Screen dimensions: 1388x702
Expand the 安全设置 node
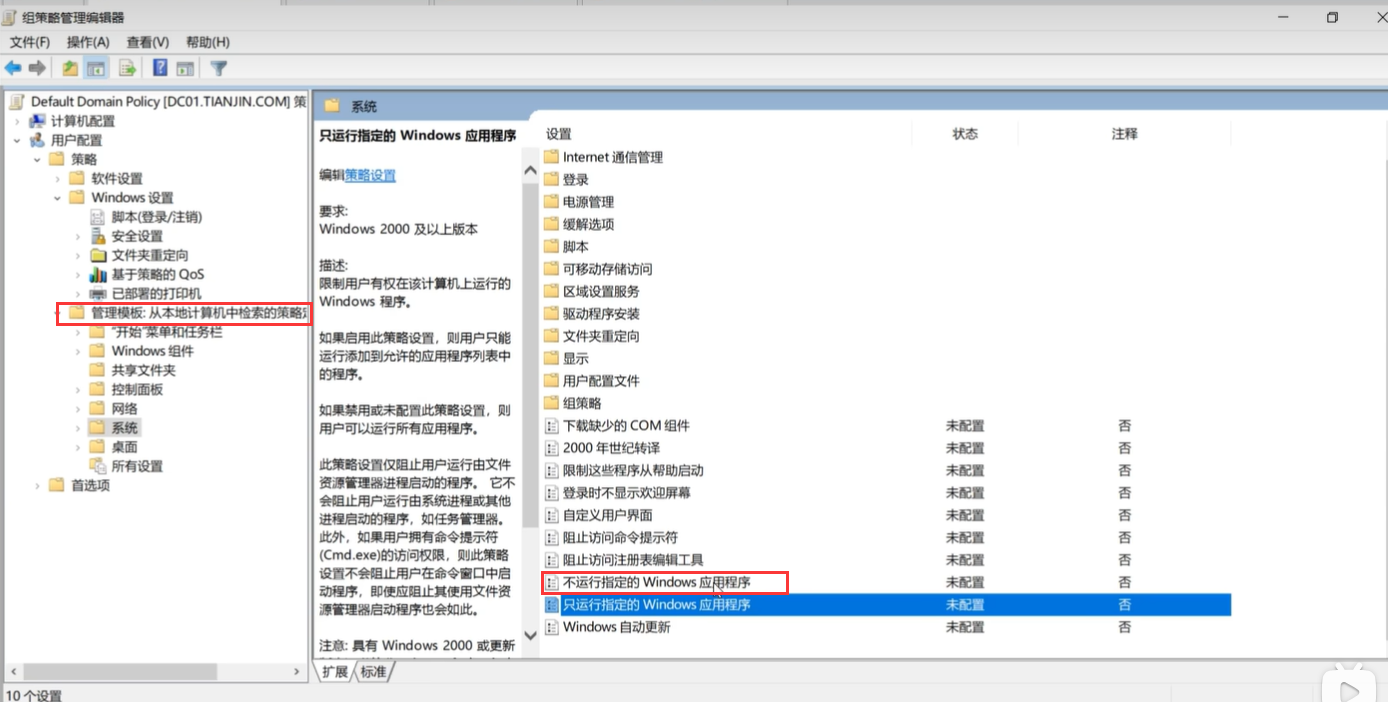pyautogui.click(x=78, y=236)
